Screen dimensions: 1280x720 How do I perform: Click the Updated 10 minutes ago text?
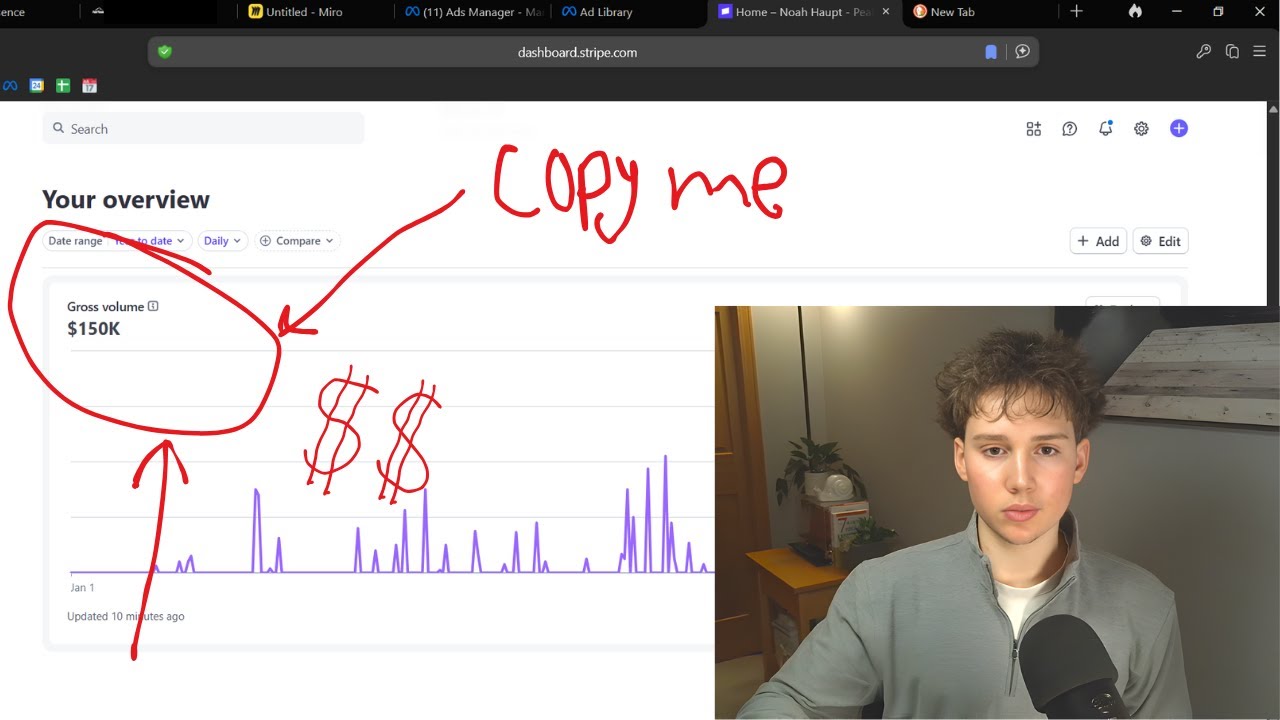pyautogui.click(x=126, y=616)
